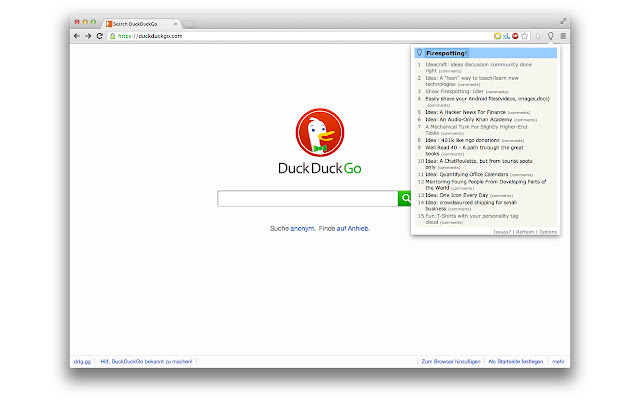
Task: Click the DuckDuckGo search input field
Action: (308, 198)
